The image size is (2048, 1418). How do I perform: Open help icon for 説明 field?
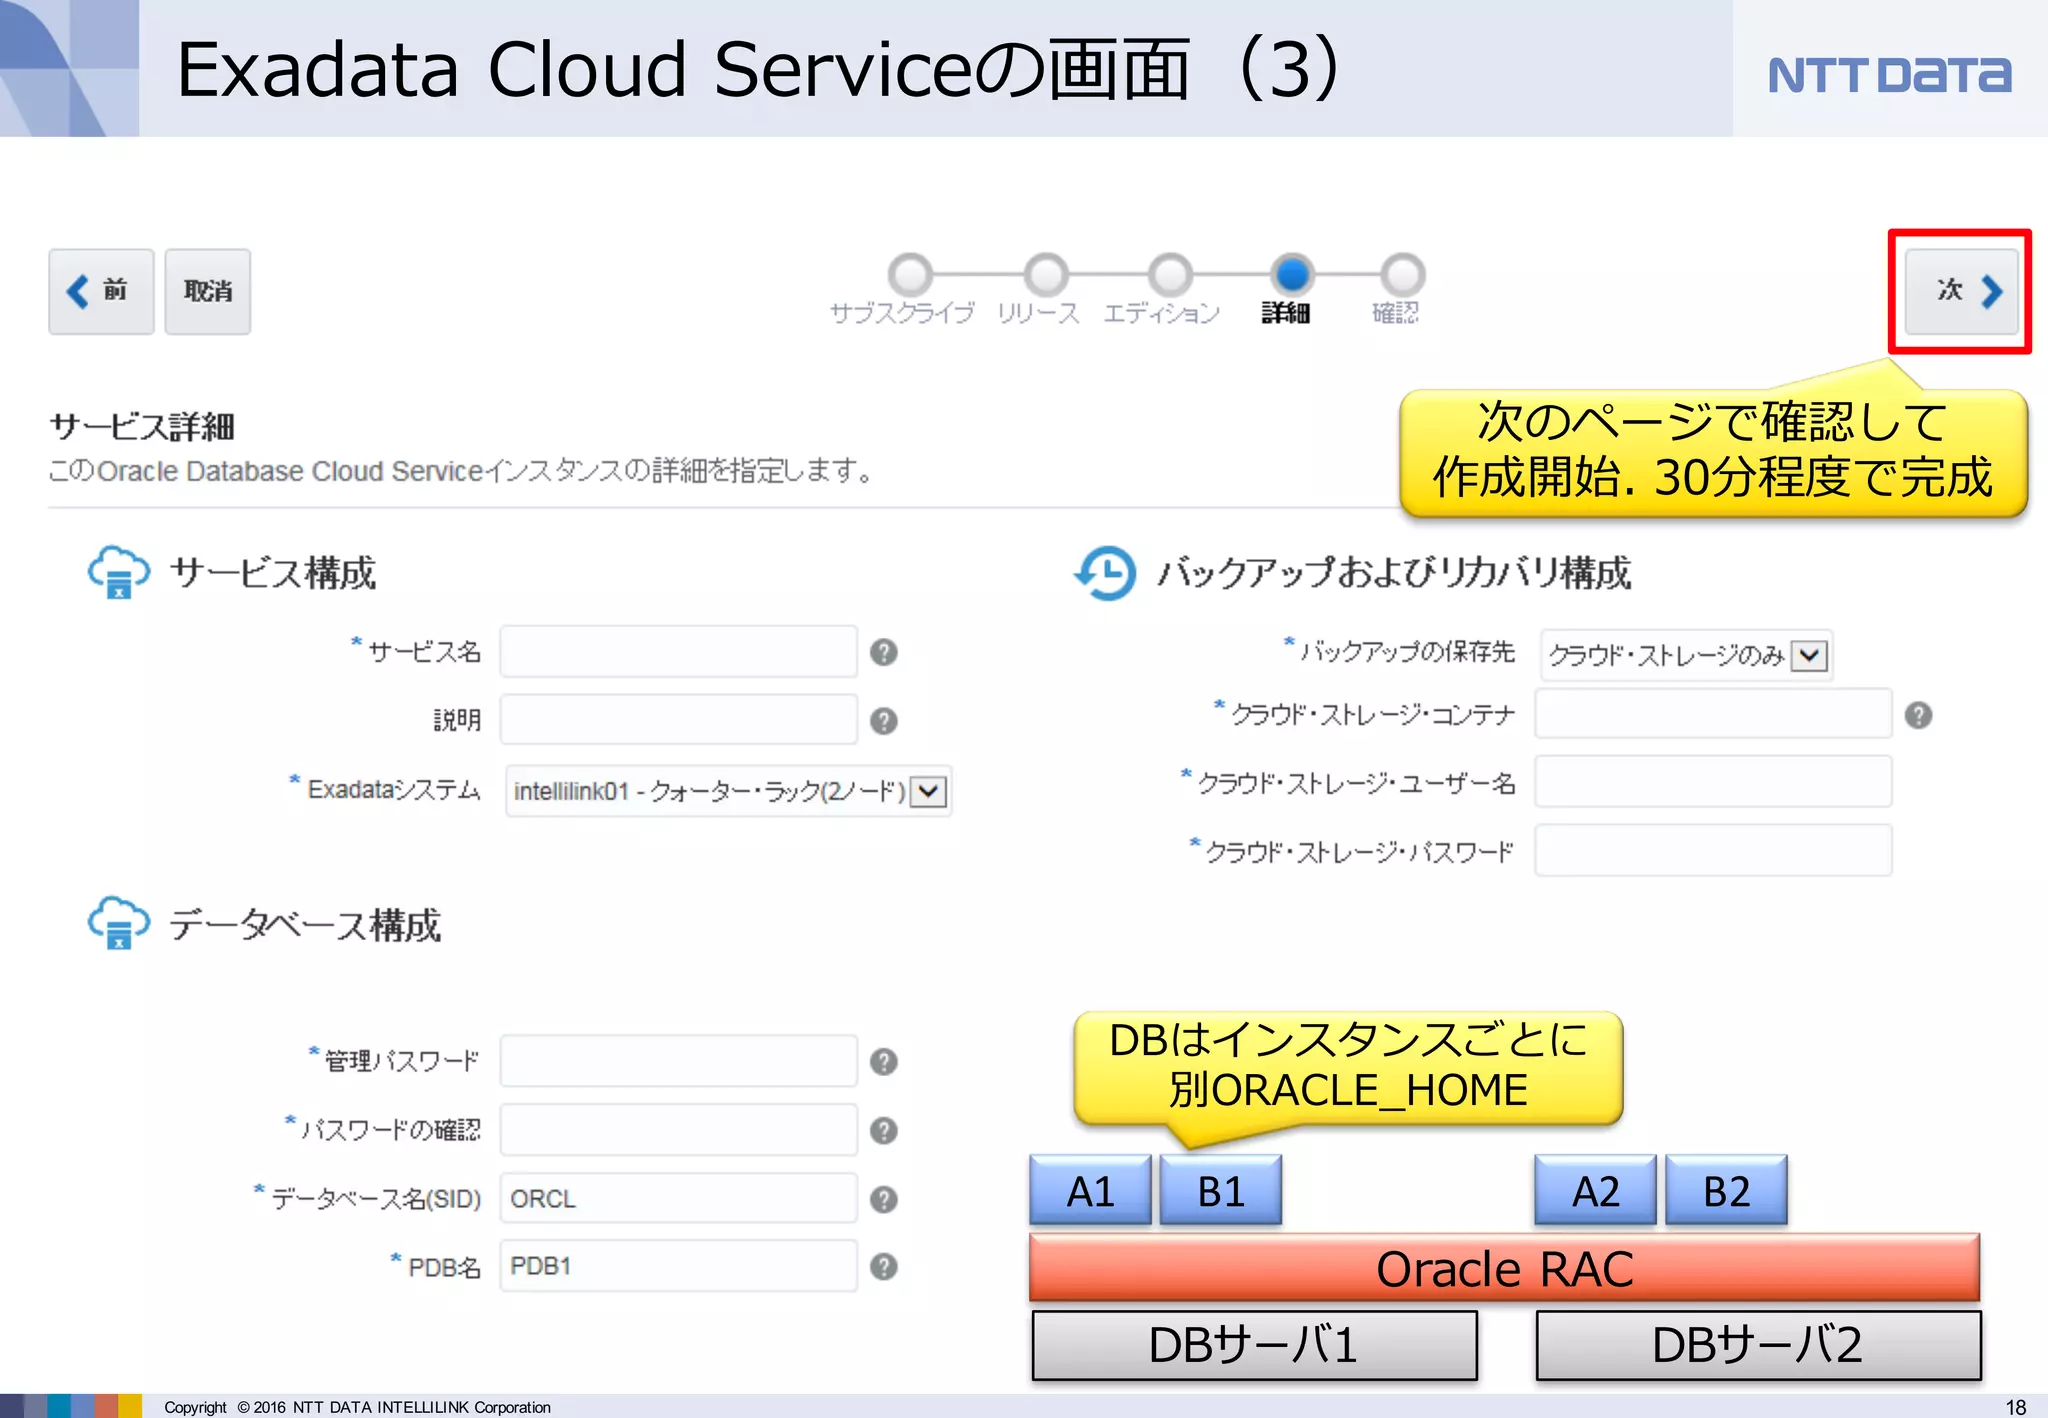tap(884, 721)
